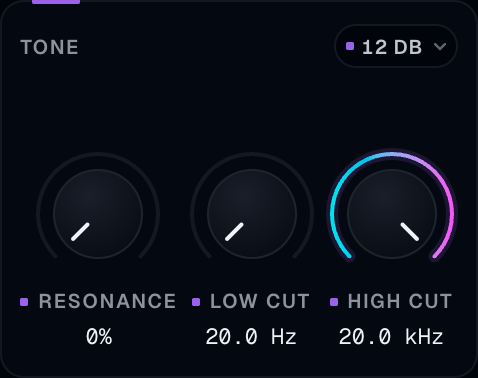Click the LOW CUT label text

[260, 301]
